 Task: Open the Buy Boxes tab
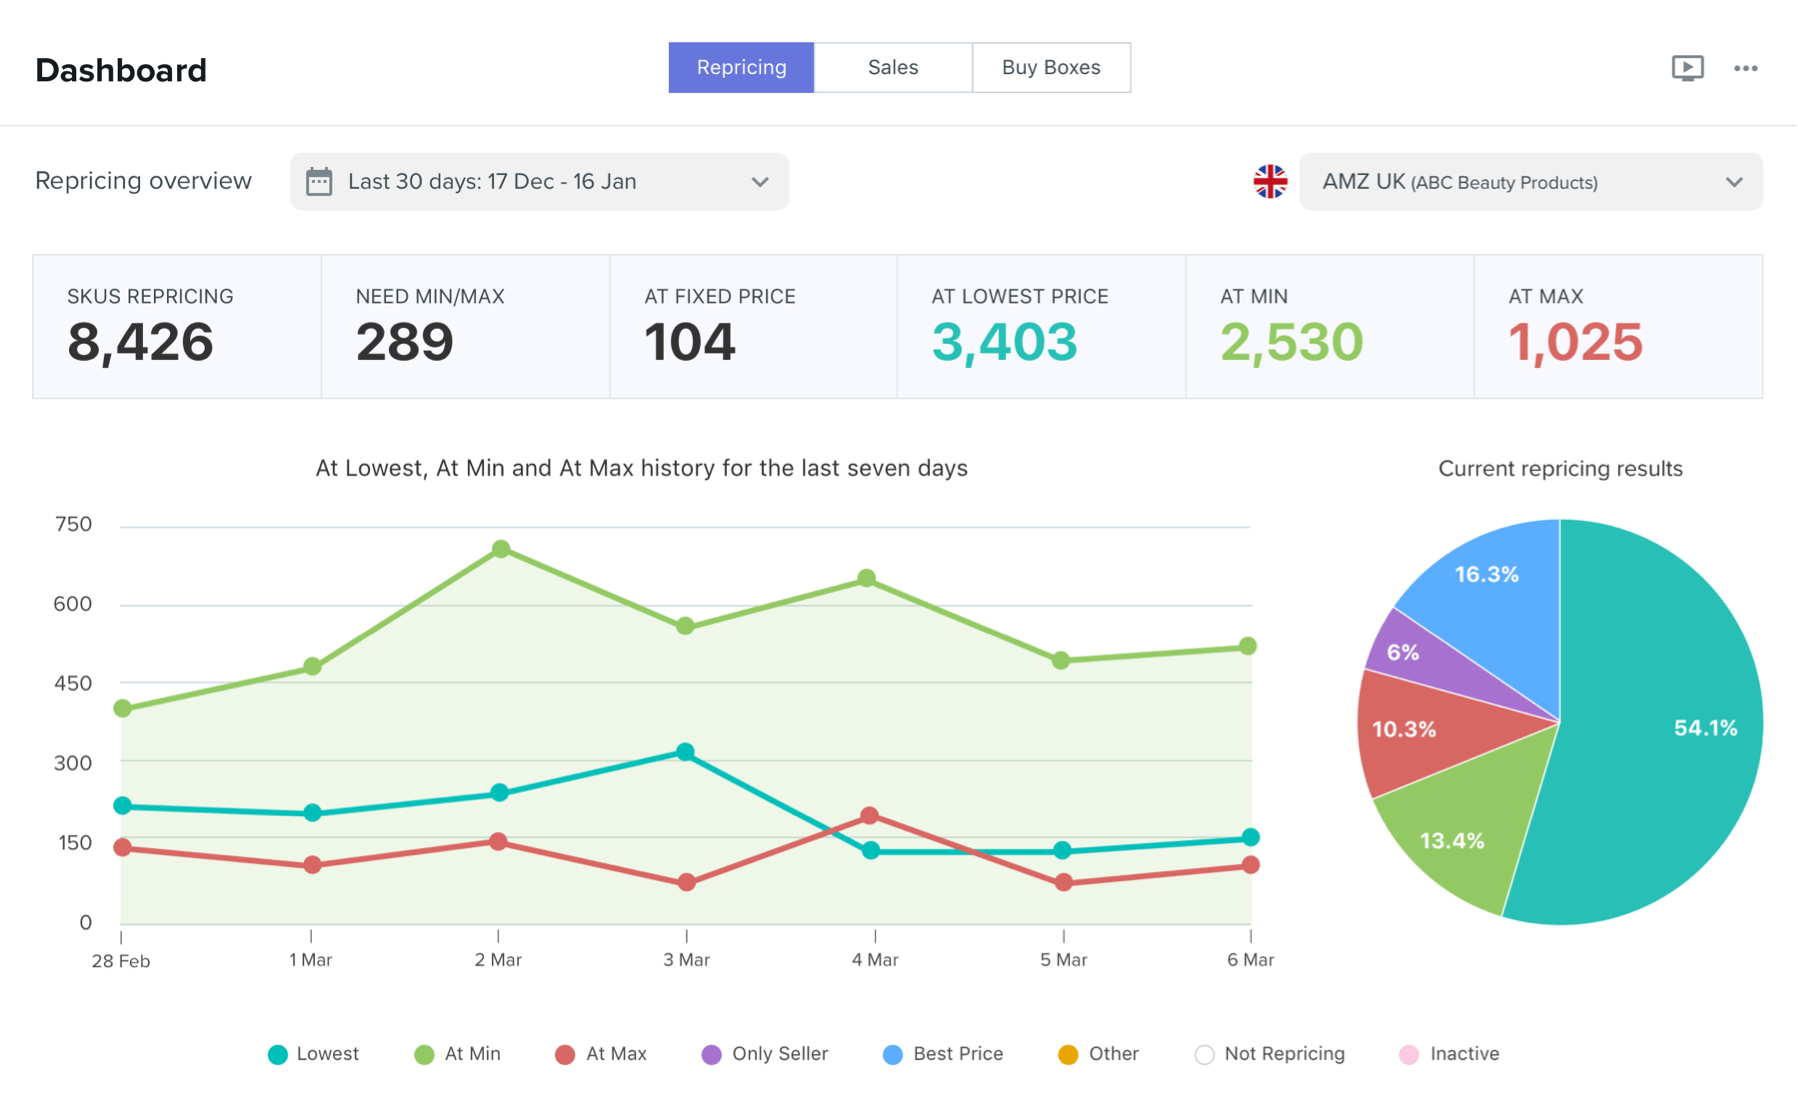(x=1051, y=67)
